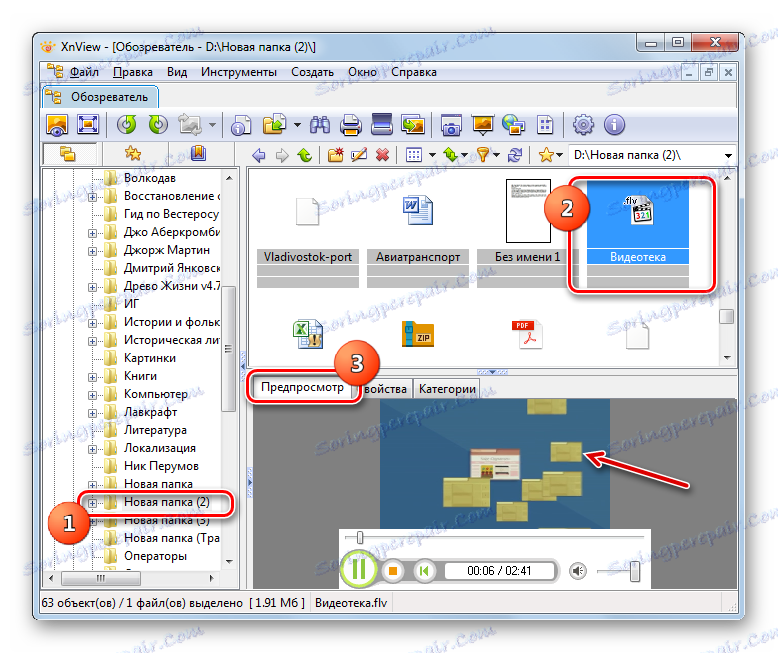Screen dimensions: 778x653
Task: Go back with the blue left arrow
Action: (259, 155)
